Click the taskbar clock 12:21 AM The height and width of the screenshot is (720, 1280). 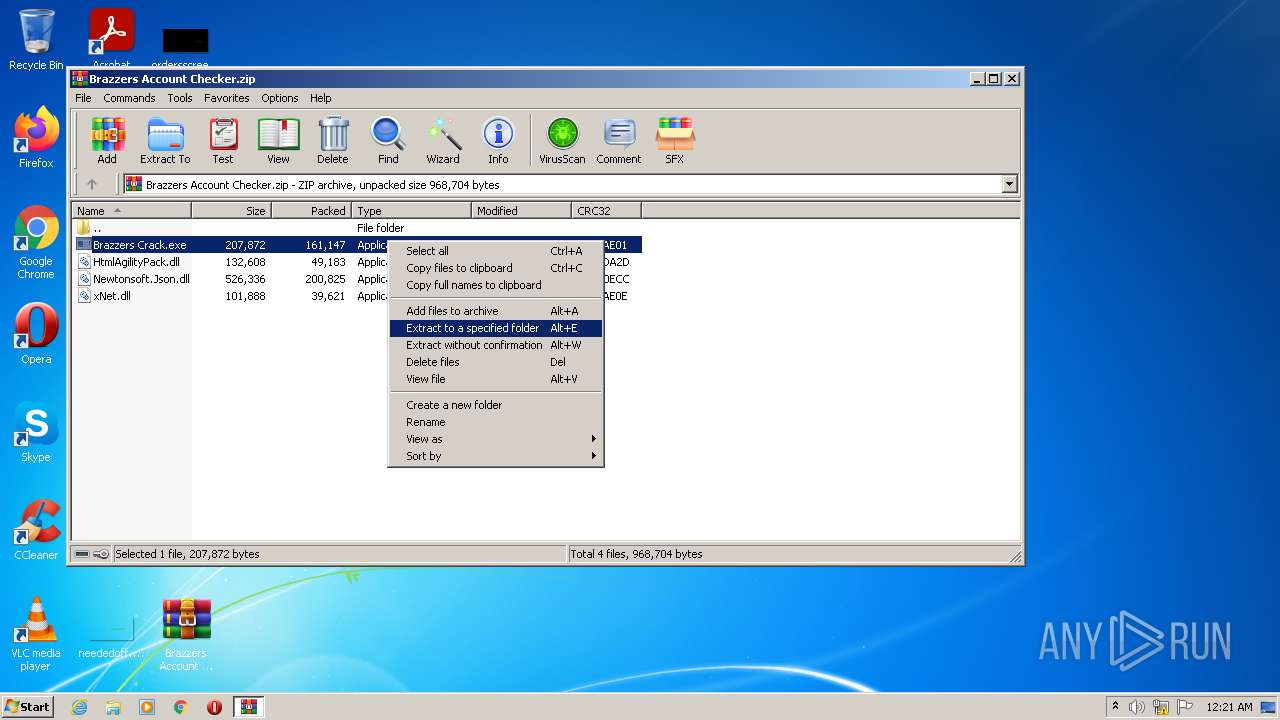tap(1229, 707)
